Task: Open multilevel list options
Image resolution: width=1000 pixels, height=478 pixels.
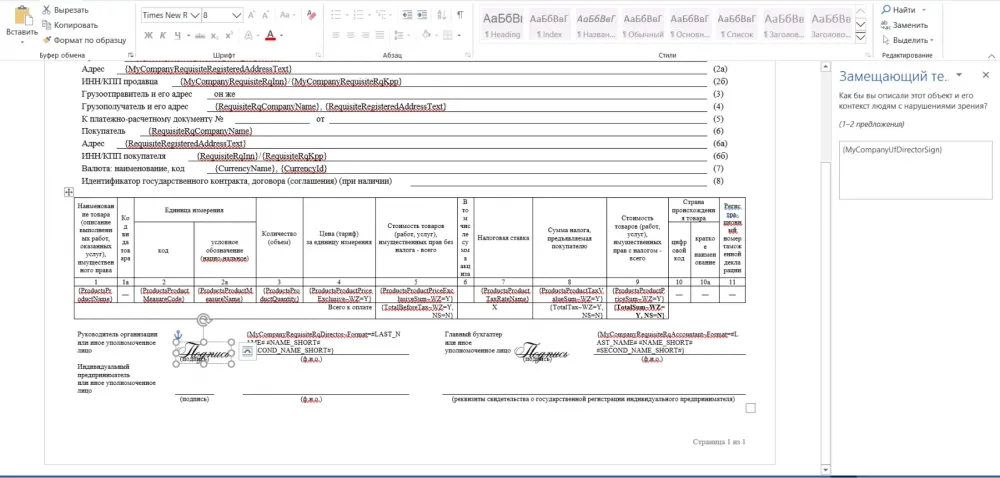Action: (383, 15)
